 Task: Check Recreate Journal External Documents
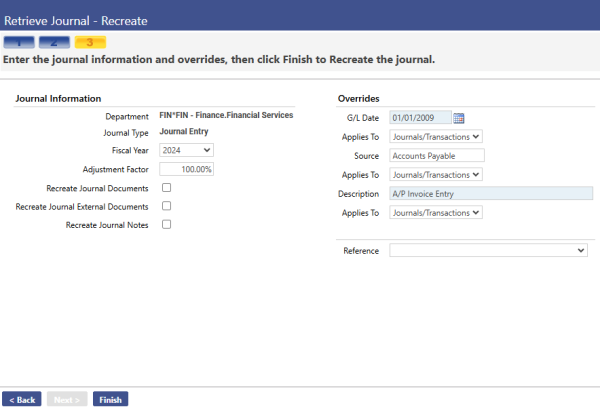click(166, 206)
